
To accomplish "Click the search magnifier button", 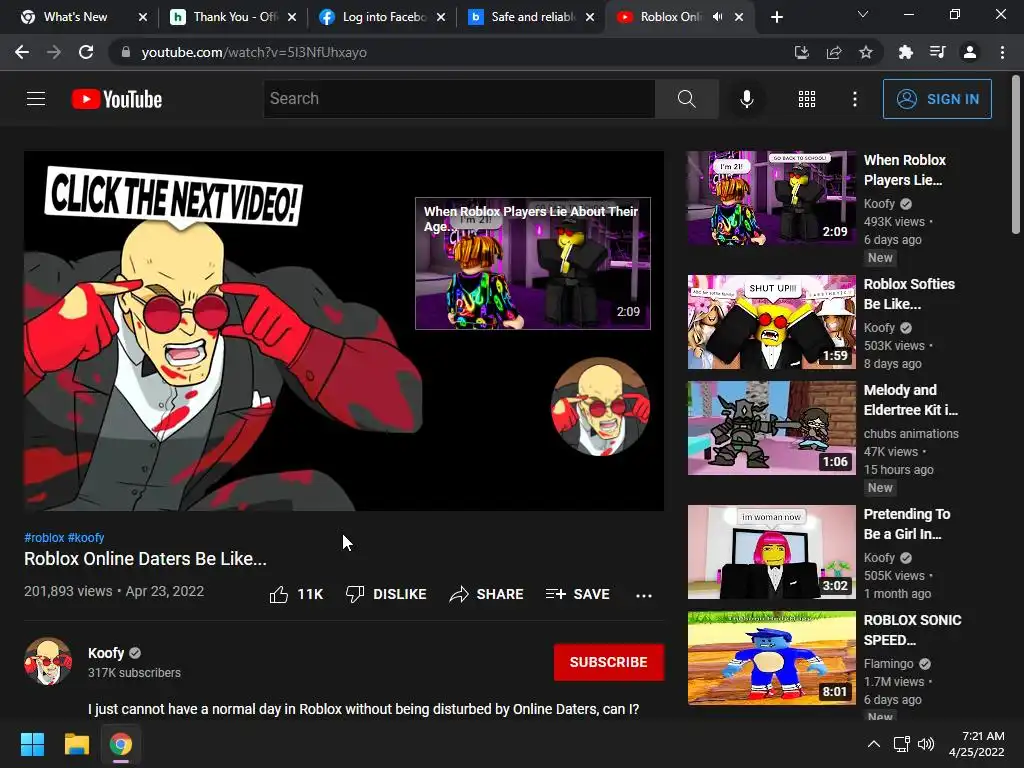I will [x=686, y=99].
